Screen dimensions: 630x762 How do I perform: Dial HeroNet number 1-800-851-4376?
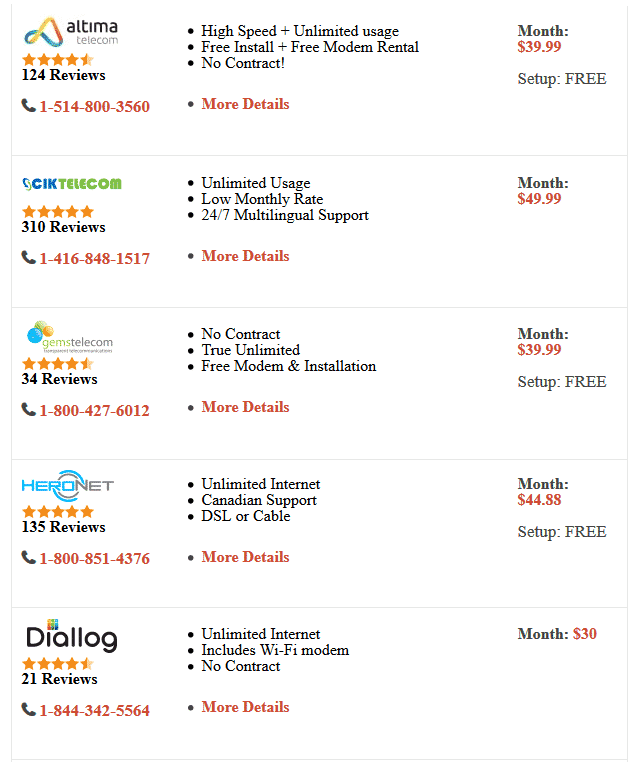[x=94, y=559]
